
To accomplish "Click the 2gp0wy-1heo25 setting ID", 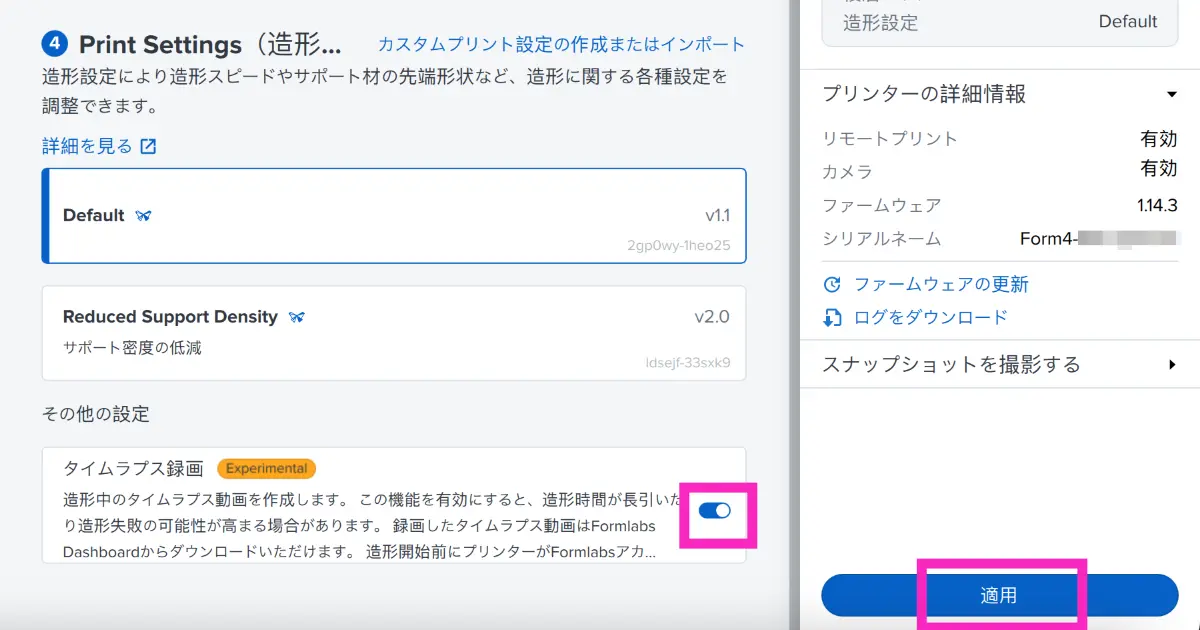I will [x=679, y=244].
